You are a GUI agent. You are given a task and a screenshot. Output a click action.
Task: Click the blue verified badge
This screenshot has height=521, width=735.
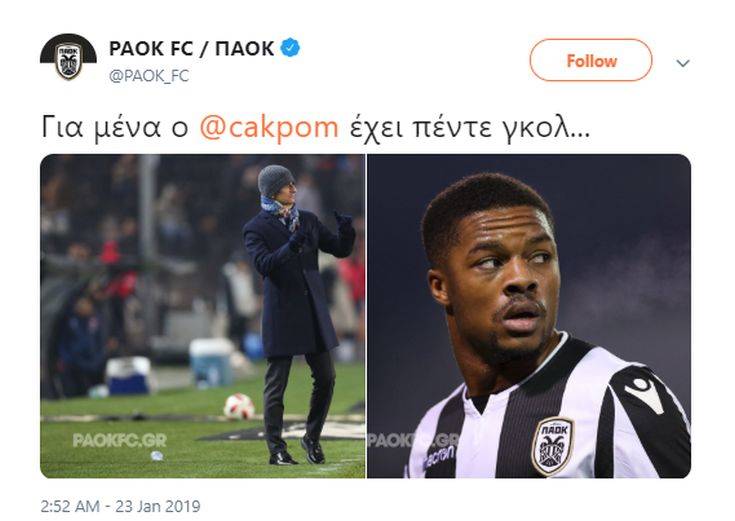290,47
